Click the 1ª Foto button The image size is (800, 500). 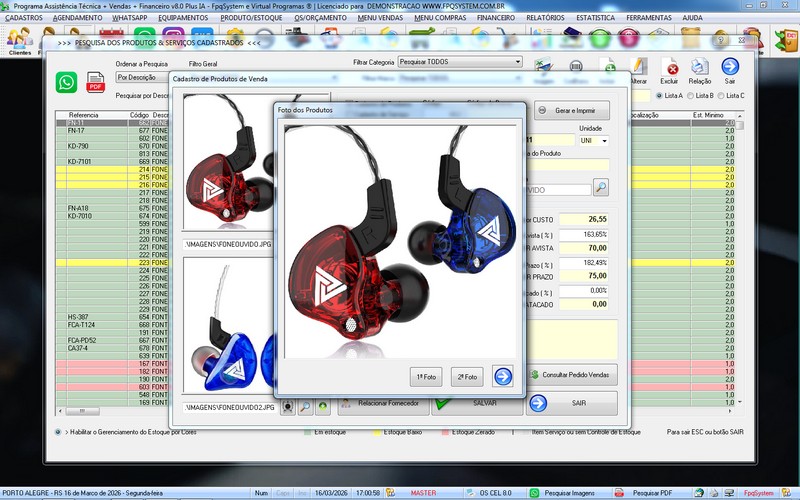[426, 377]
